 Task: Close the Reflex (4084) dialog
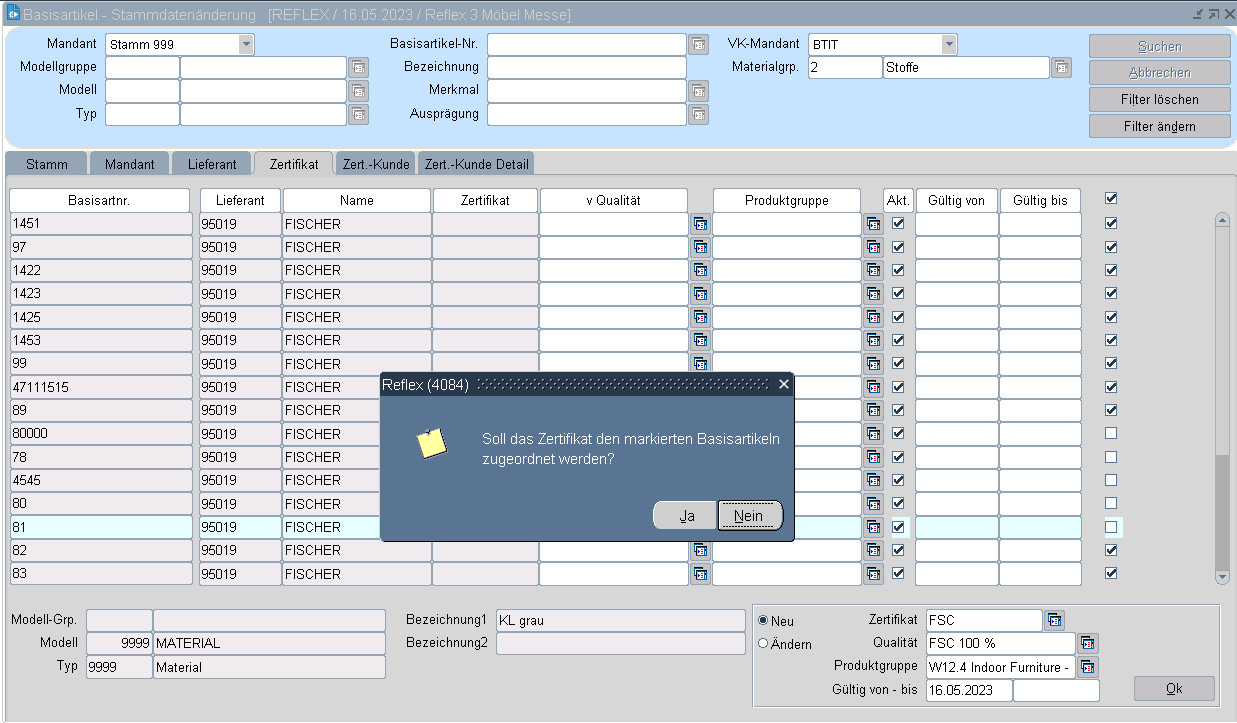[783, 384]
